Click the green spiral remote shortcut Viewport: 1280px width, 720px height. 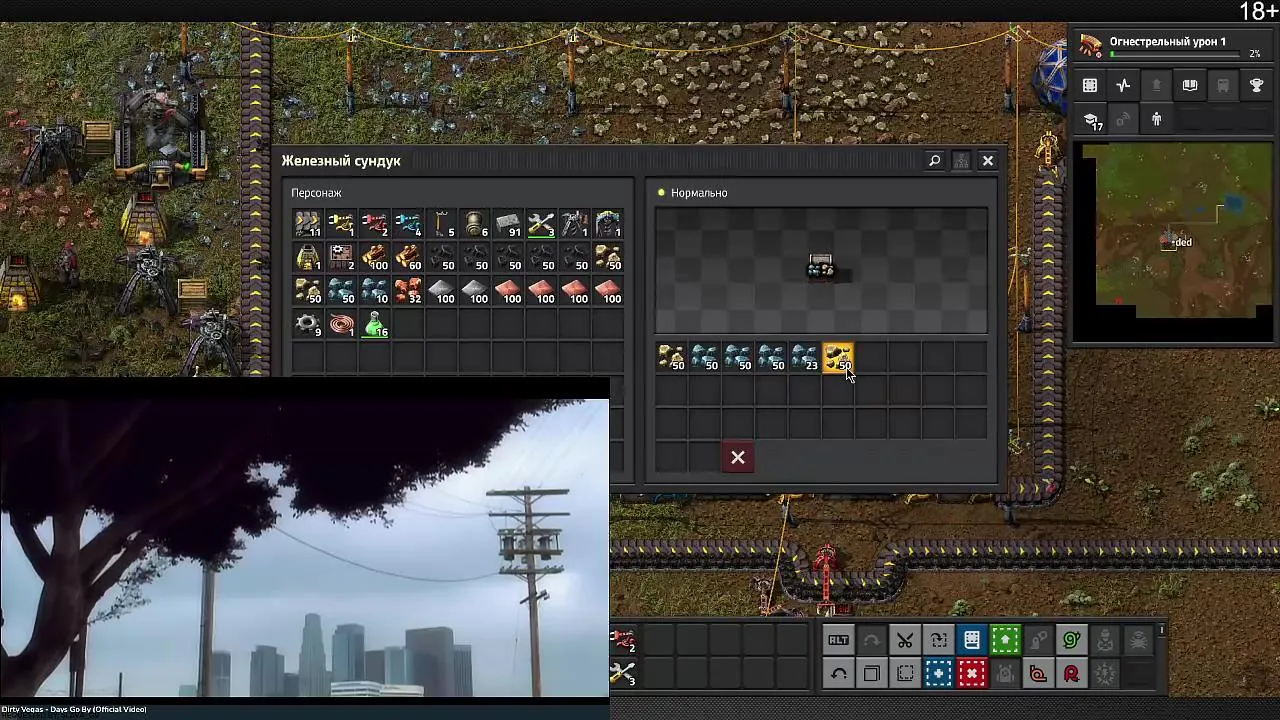(x=1072, y=640)
